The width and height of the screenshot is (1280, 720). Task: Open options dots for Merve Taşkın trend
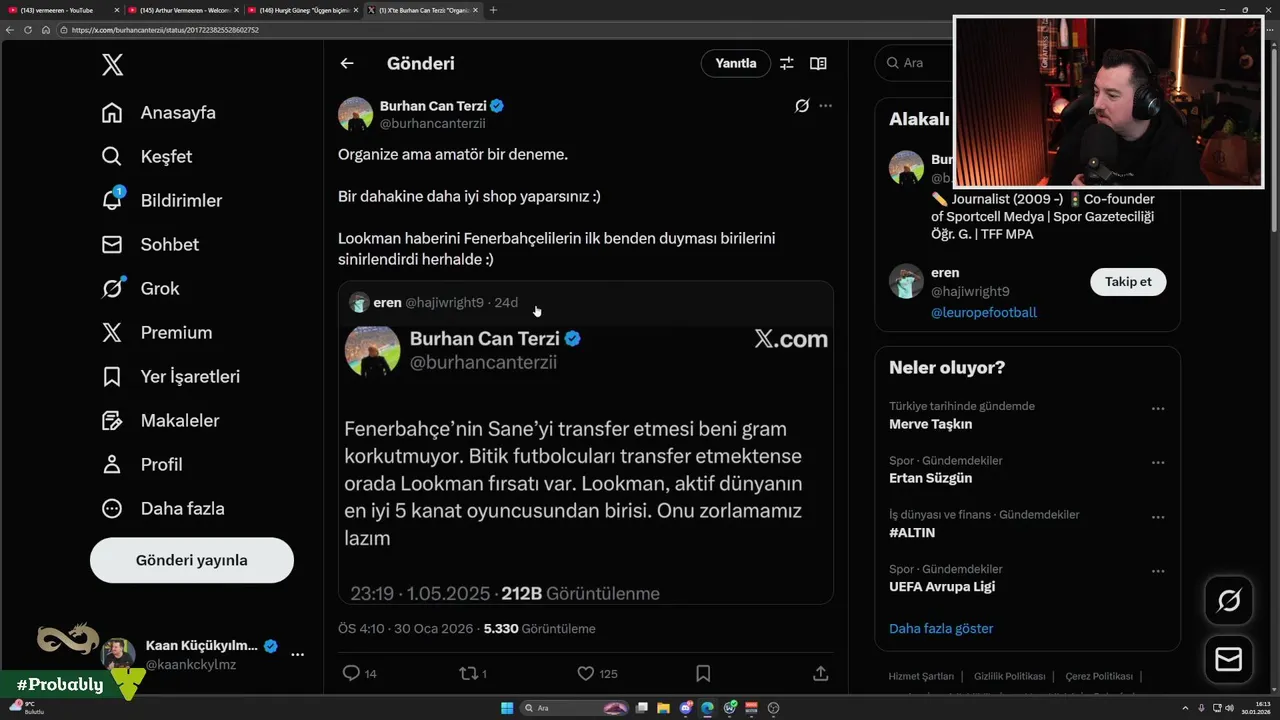pos(1158,409)
